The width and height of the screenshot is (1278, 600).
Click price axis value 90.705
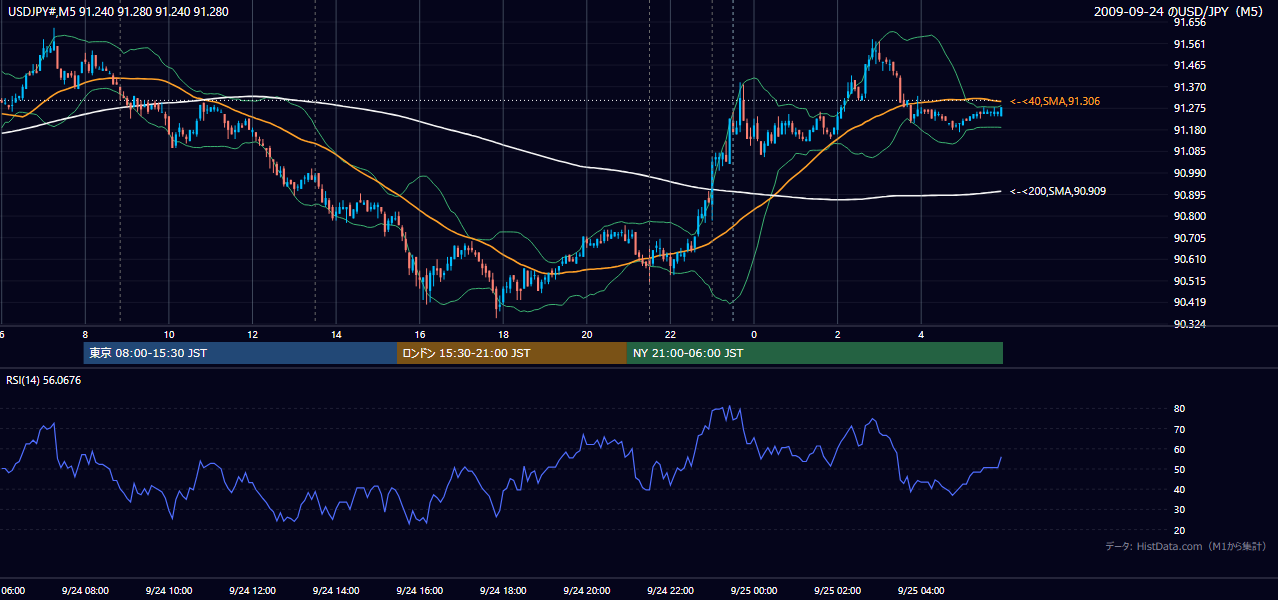click(1189, 238)
